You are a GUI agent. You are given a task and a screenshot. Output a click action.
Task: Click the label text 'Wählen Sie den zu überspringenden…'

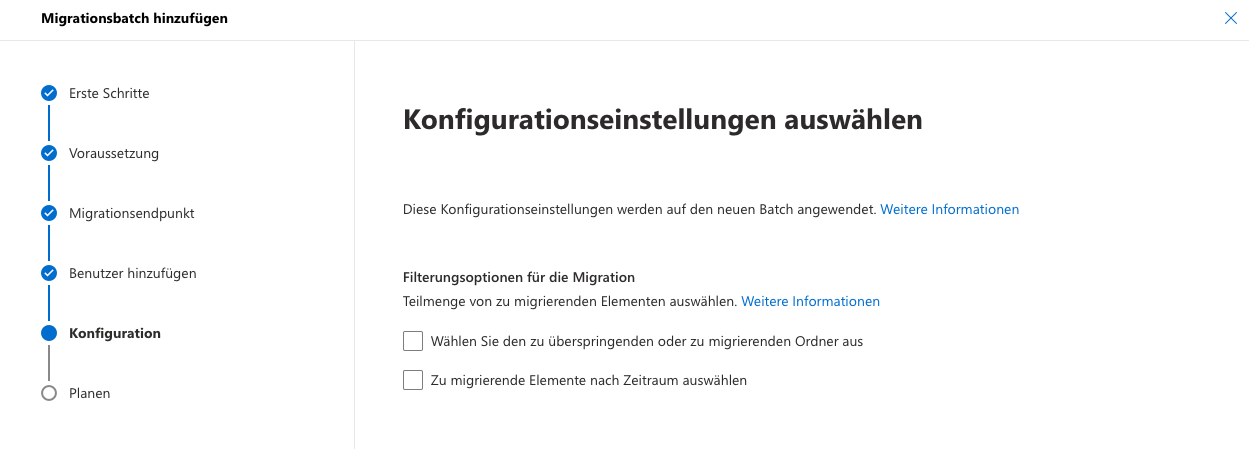646,341
